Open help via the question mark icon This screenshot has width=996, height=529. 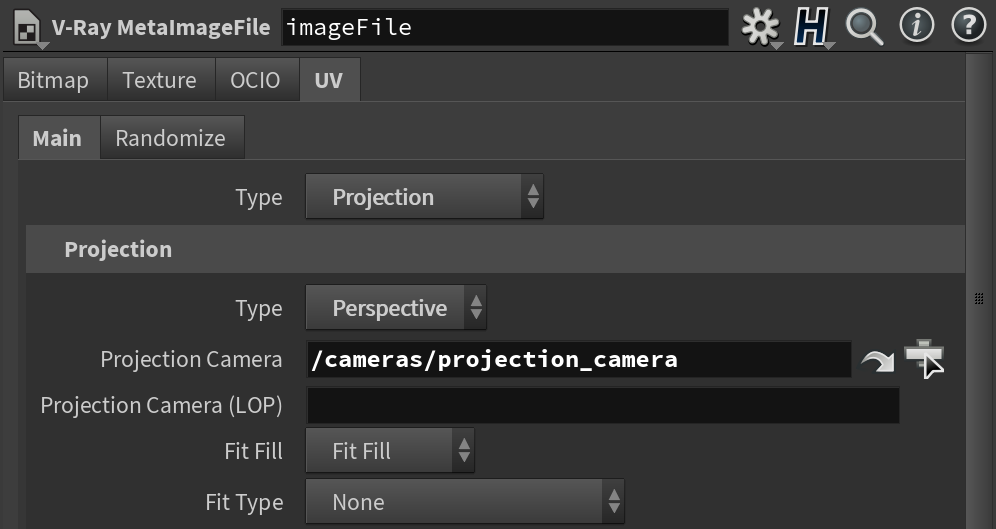pyautogui.click(x=968, y=26)
